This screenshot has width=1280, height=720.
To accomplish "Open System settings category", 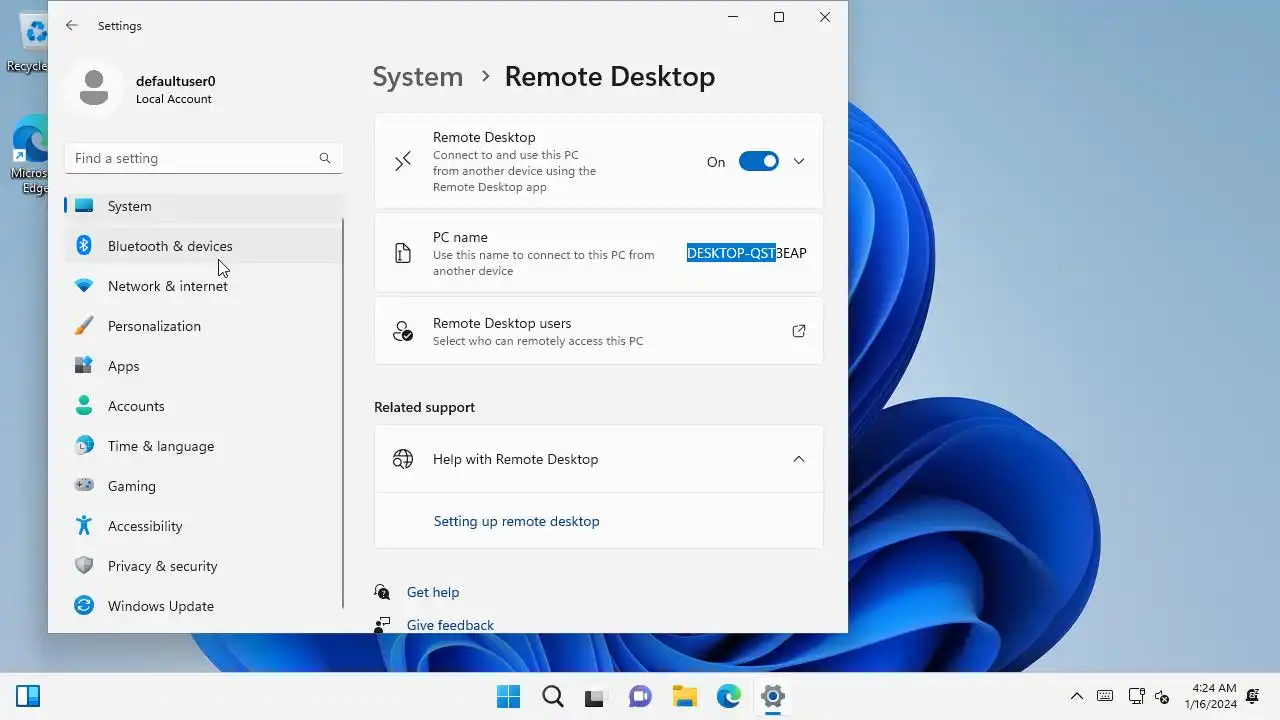I will pyautogui.click(x=204, y=206).
